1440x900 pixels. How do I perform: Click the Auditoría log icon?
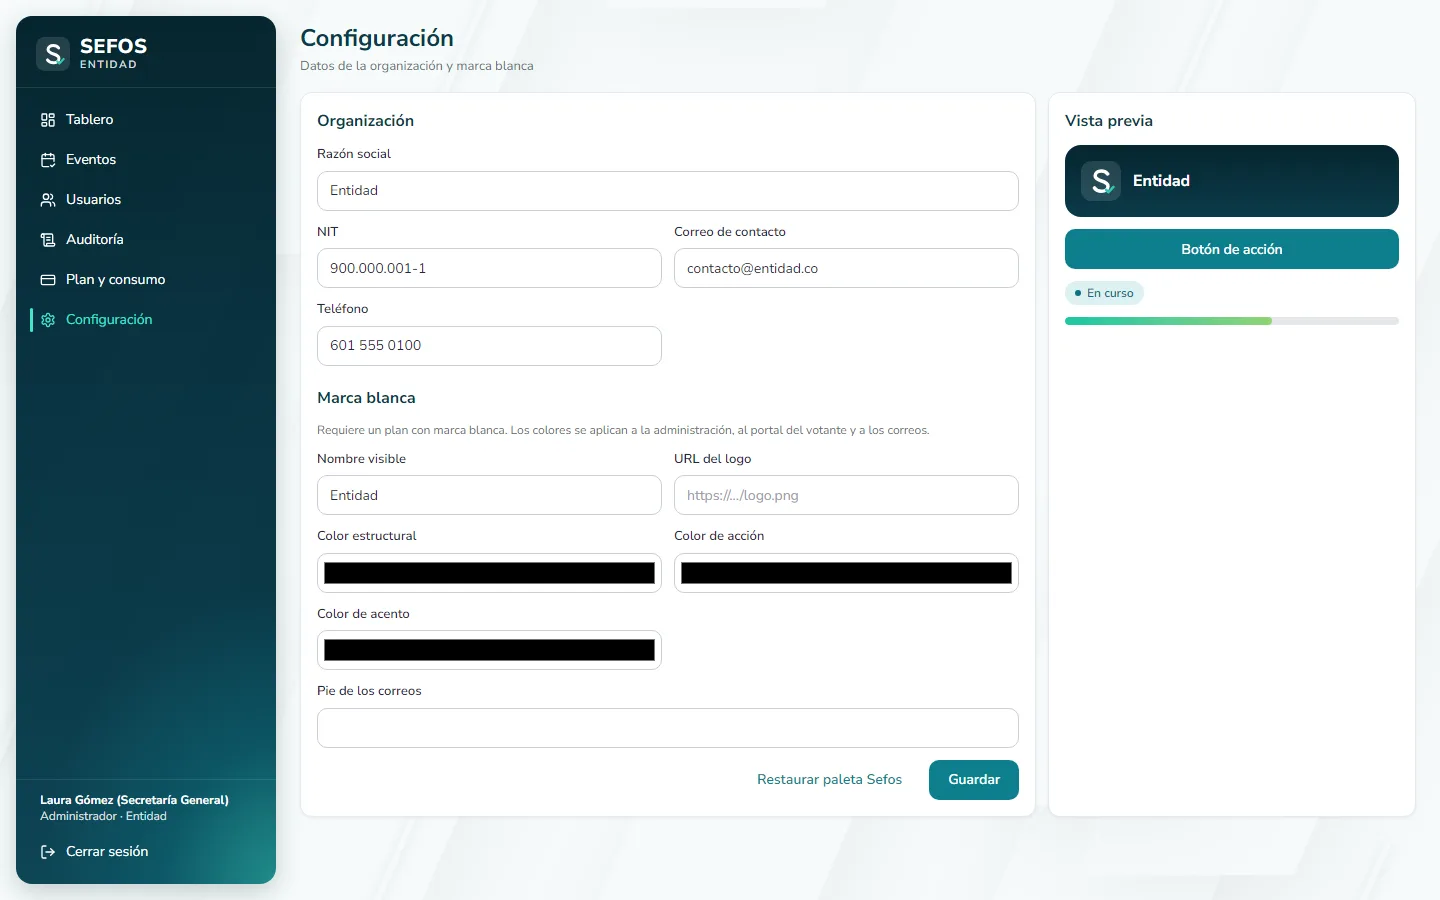(x=48, y=240)
